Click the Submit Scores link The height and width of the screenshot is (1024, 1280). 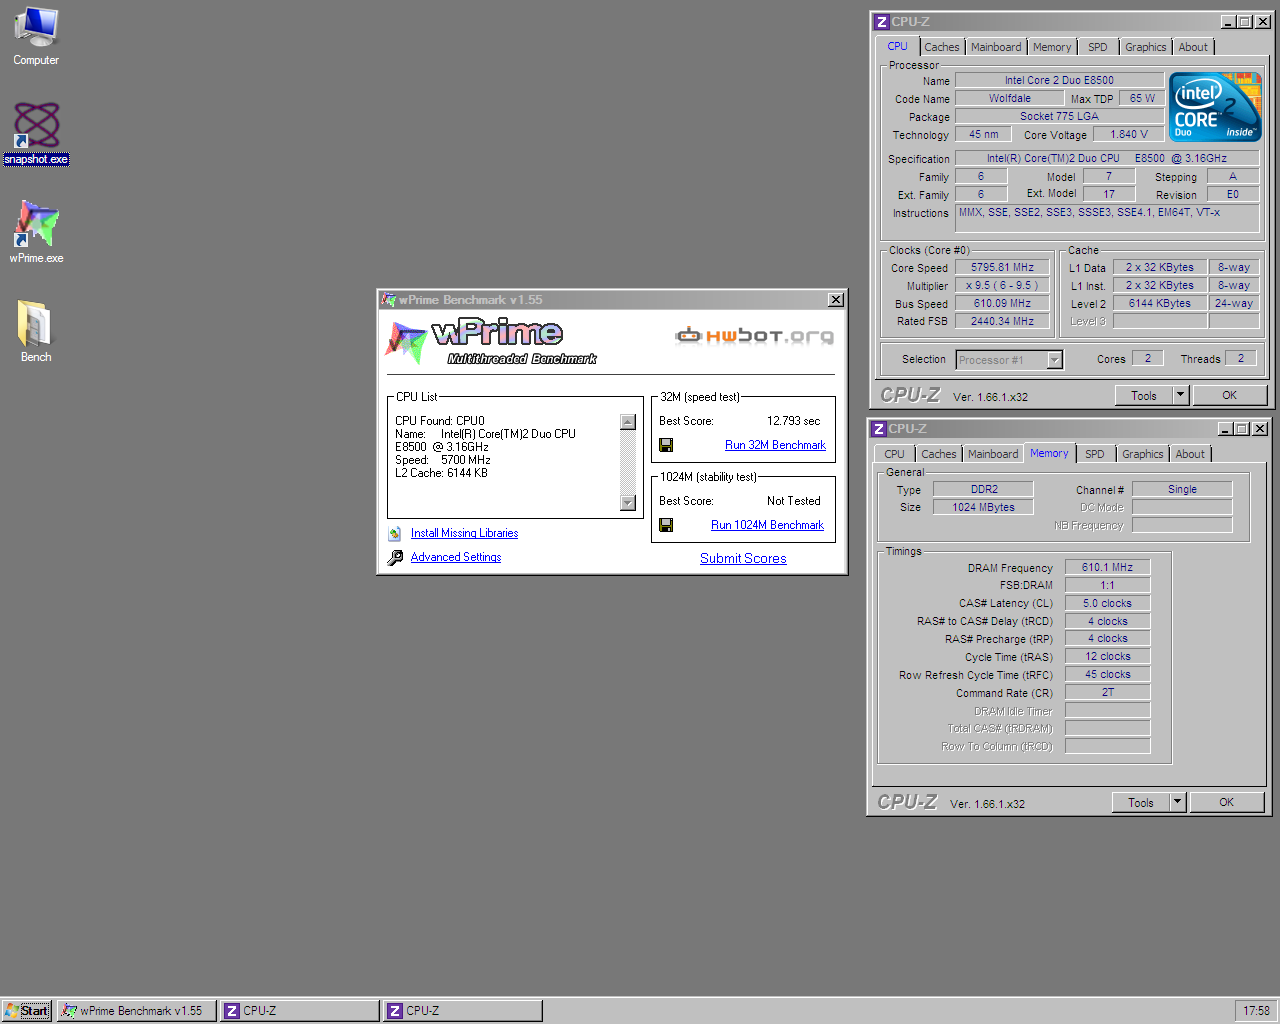point(743,559)
